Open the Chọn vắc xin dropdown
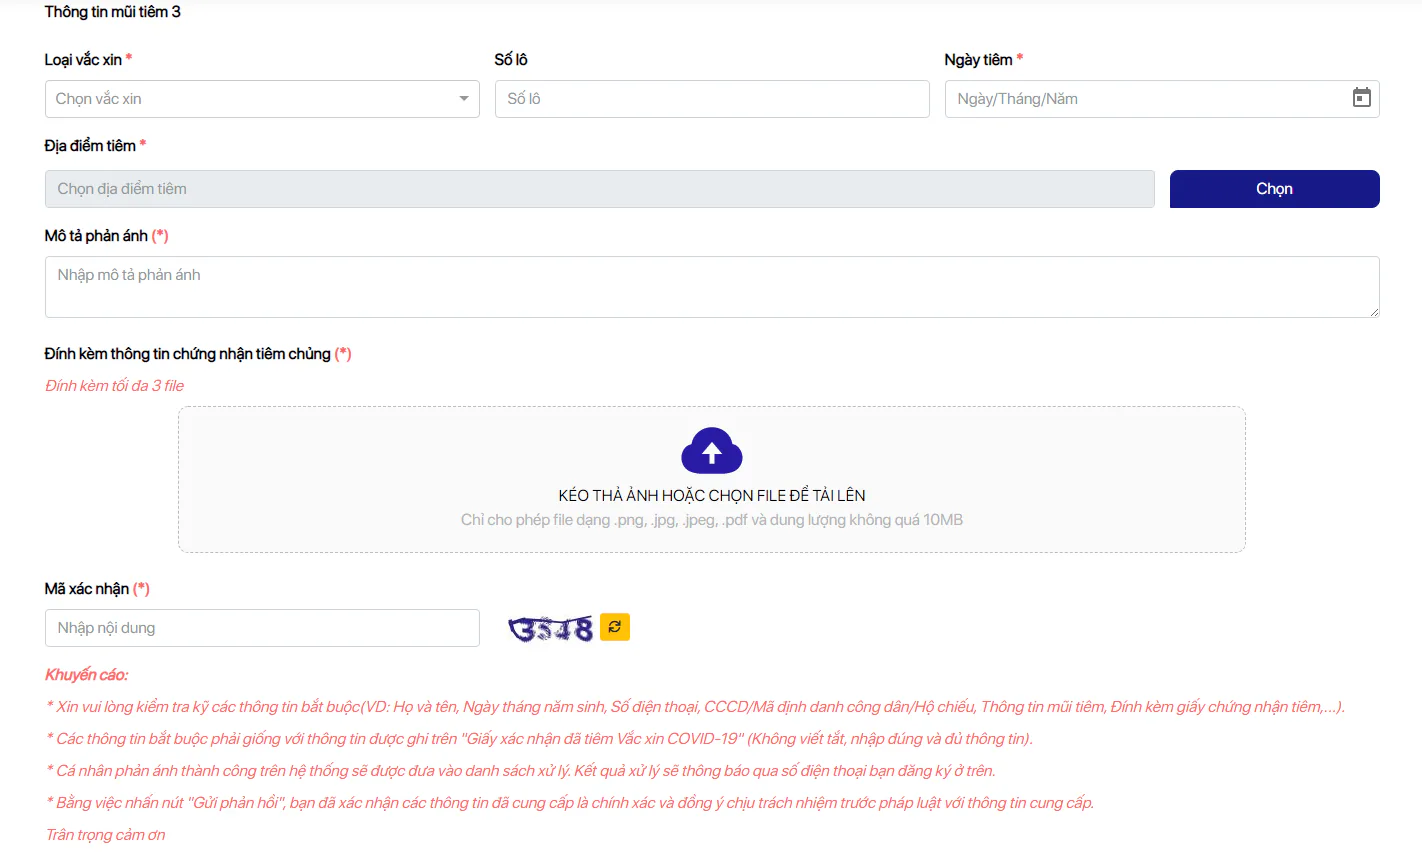 (262, 99)
